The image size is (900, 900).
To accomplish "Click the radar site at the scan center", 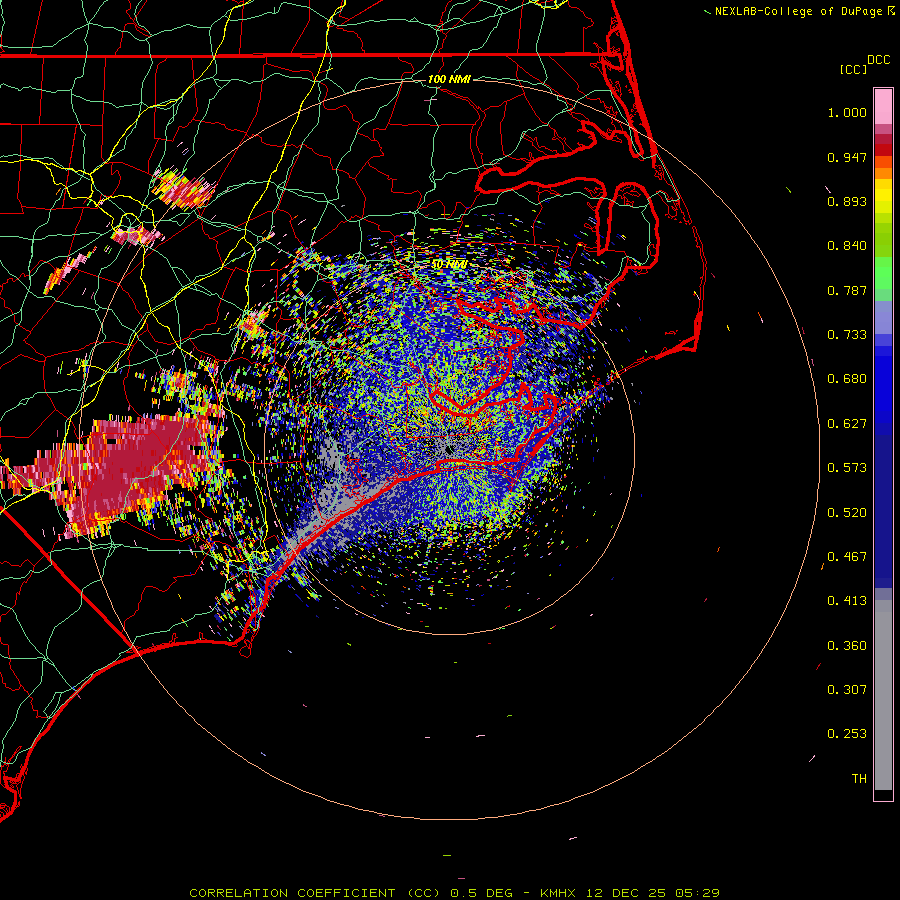I will [x=450, y=449].
